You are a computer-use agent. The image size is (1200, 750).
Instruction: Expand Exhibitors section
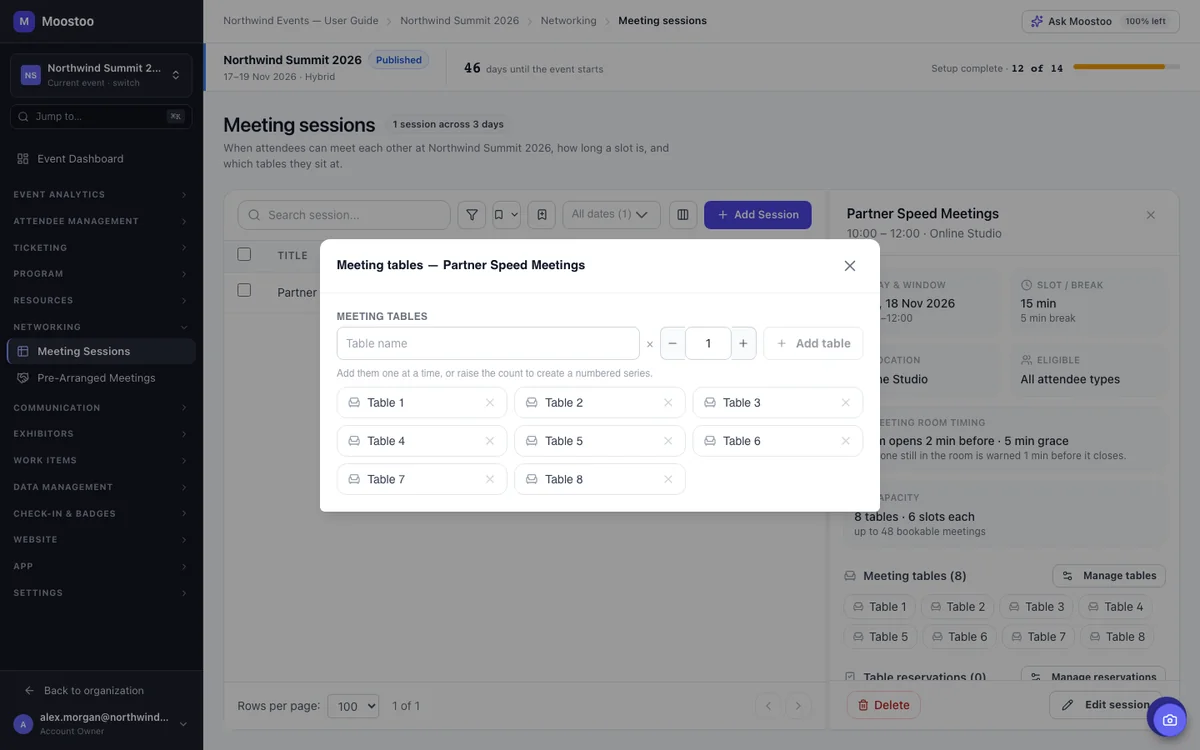pyautogui.click(x=101, y=434)
